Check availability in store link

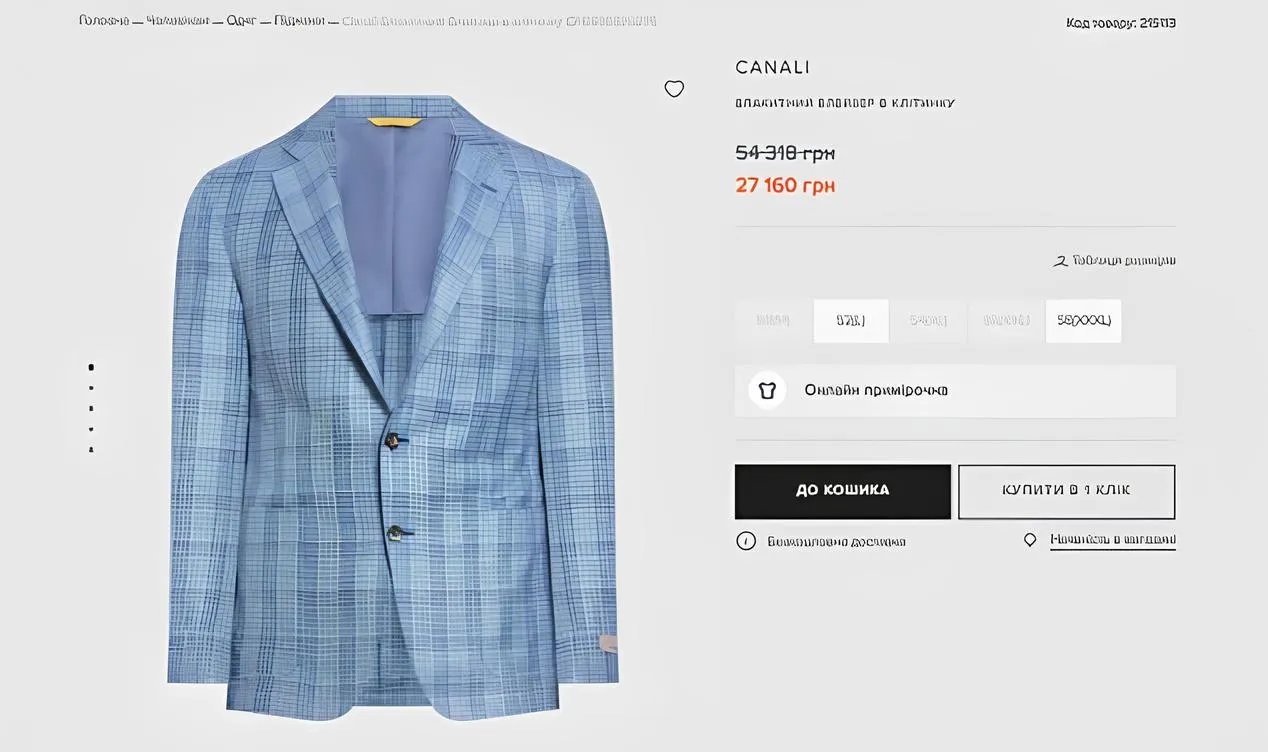[x=1112, y=540]
